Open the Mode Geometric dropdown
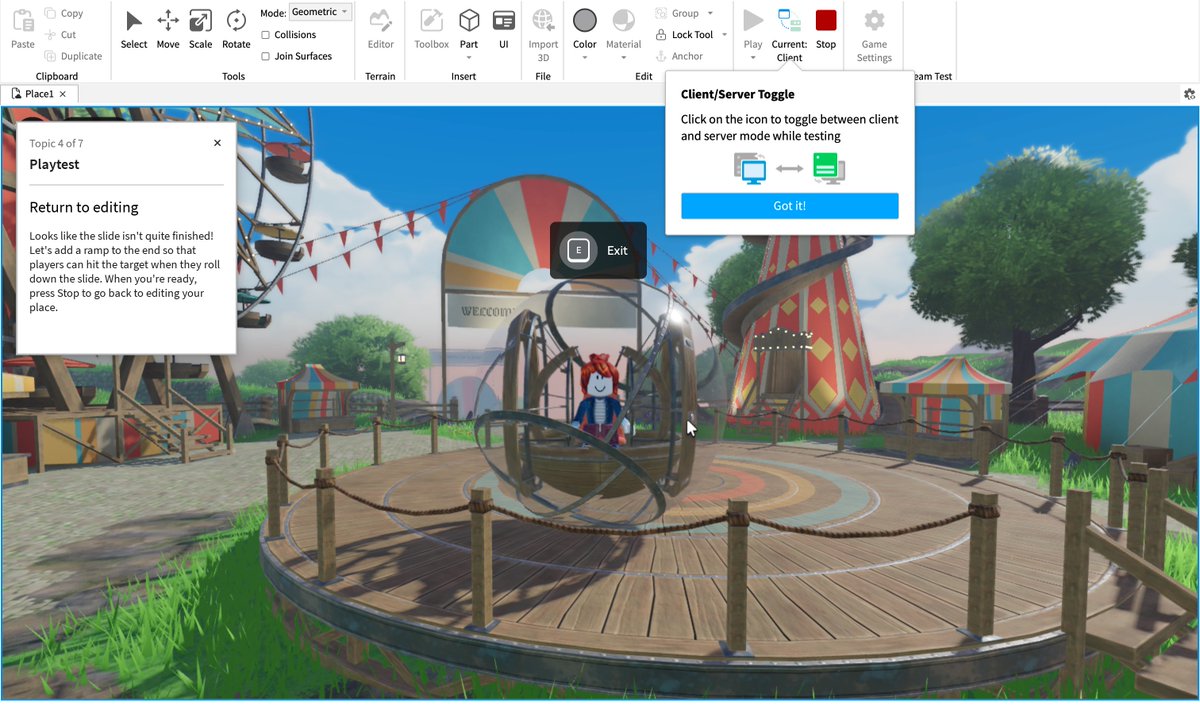This screenshot has width=1200, height=727. point(320,13)
